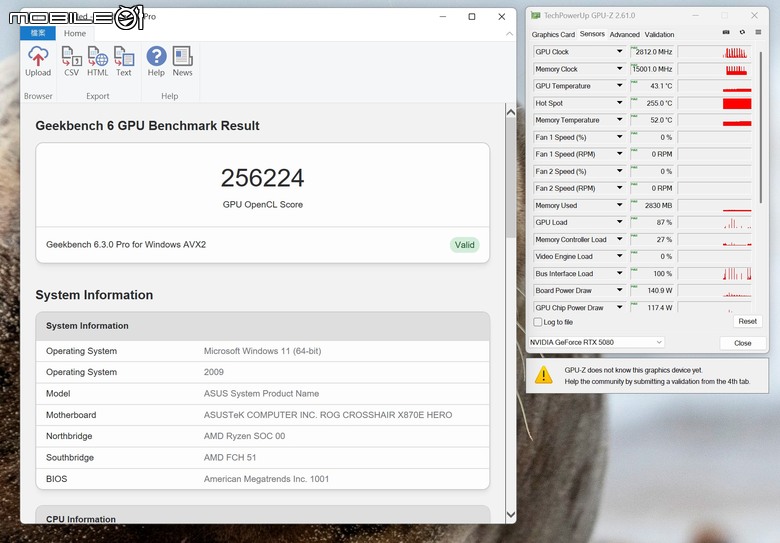
Task: Click the GPU-Z refresh icon
Action: point(742,32)
